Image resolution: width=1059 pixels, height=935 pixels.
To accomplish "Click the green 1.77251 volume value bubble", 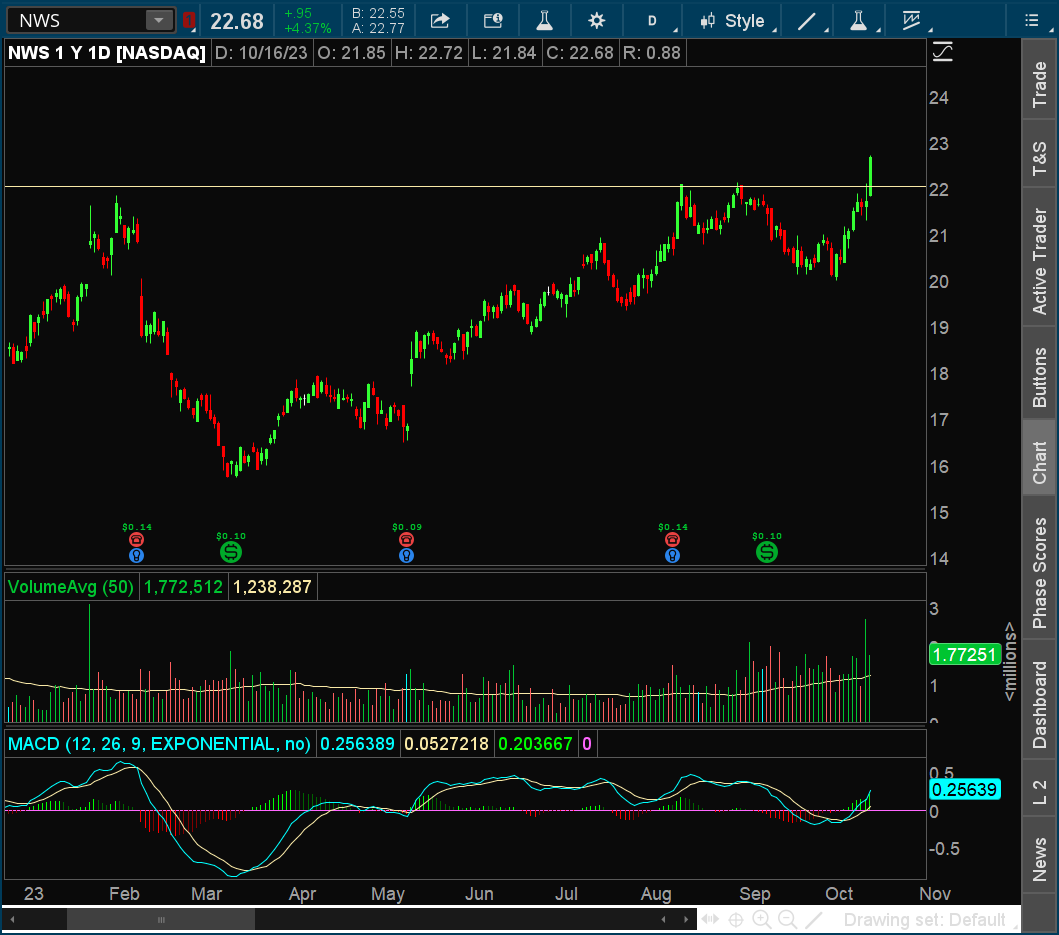I will coord(964,654).
